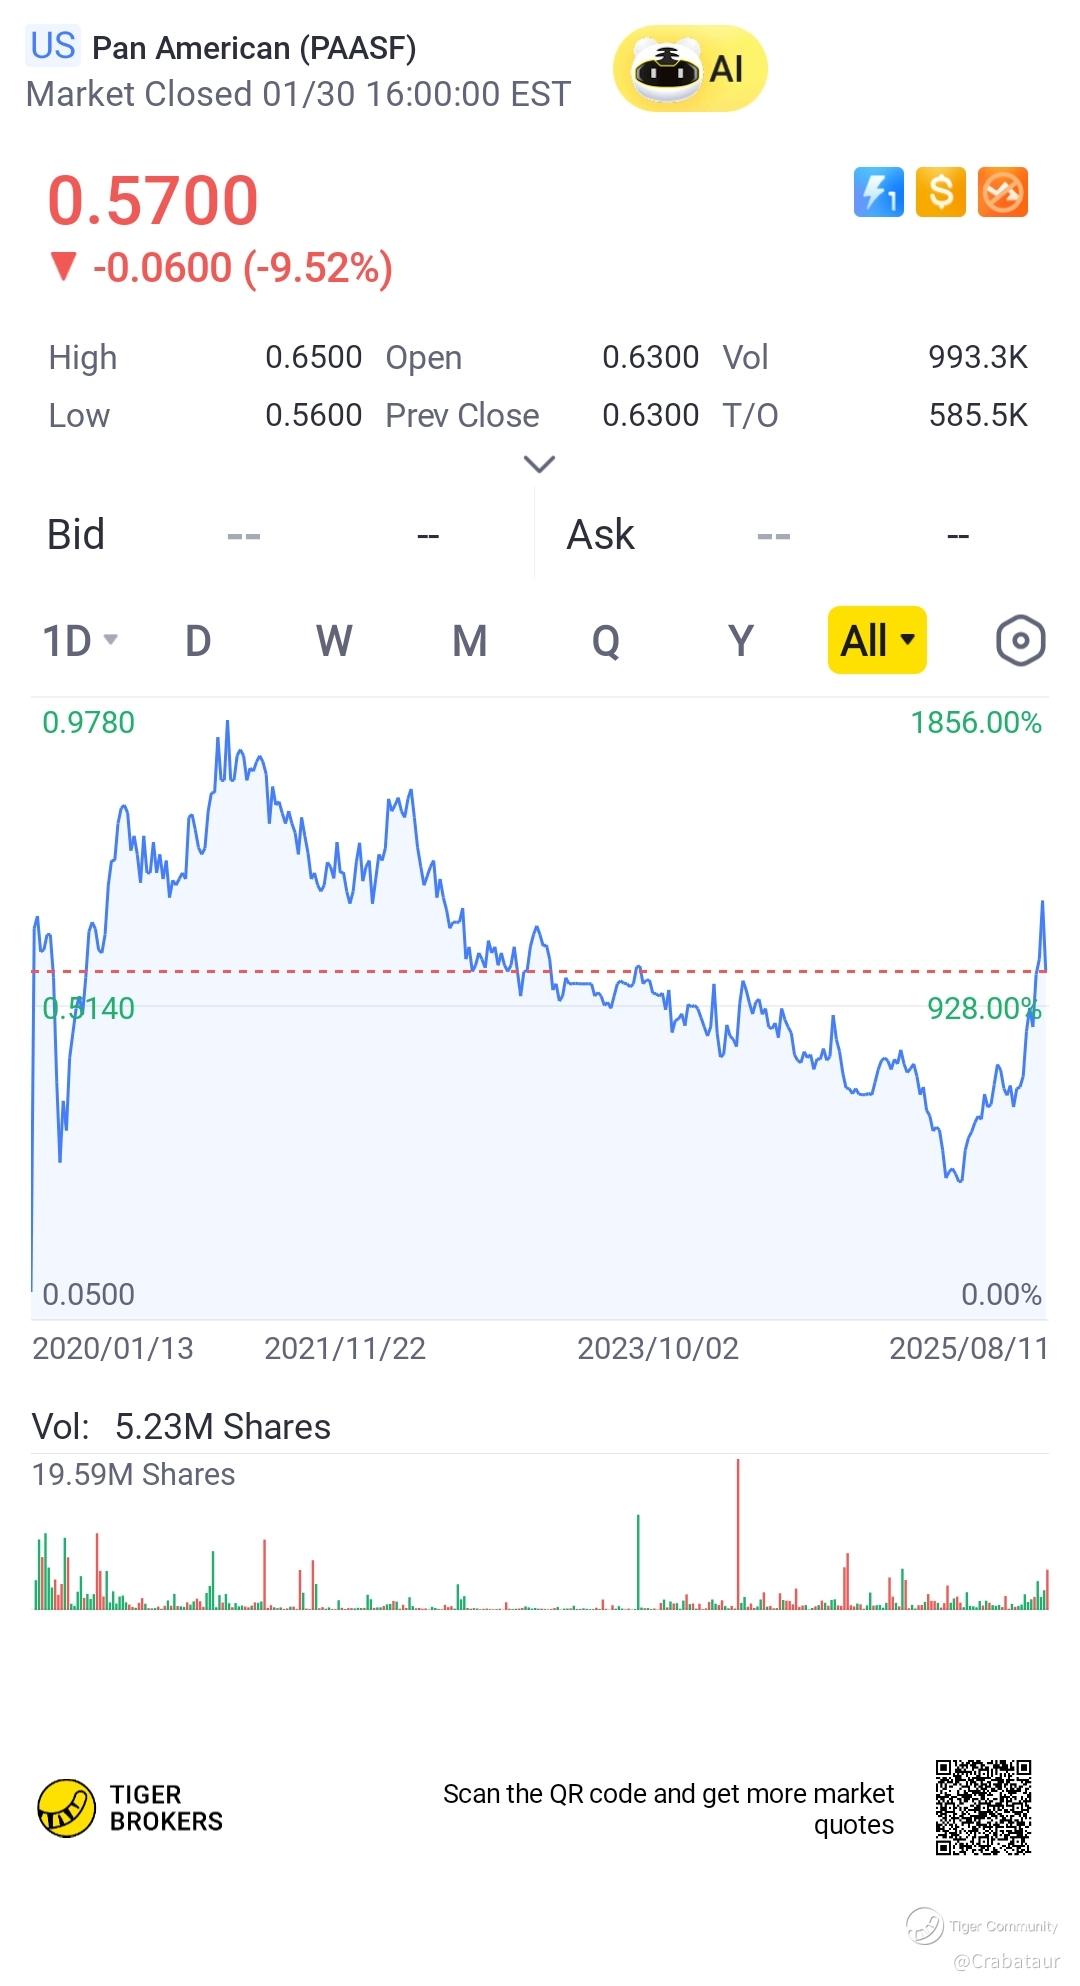Select the Q chart period

[x=605, y=641]
